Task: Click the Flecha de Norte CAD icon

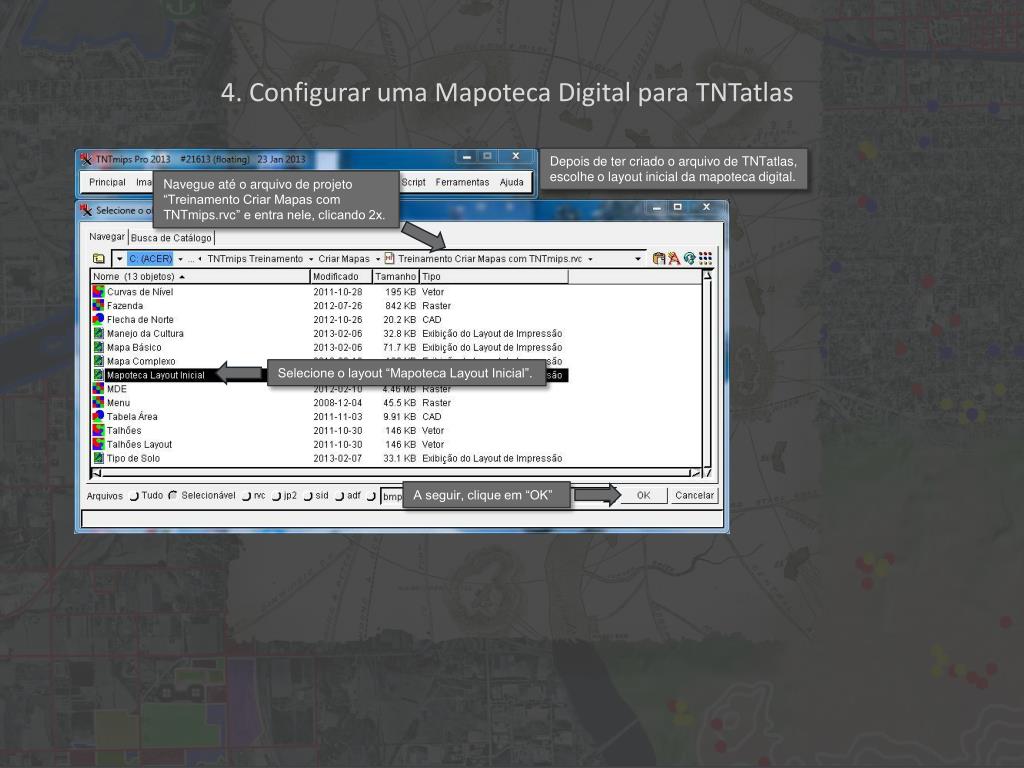Action: coord(99,319)
